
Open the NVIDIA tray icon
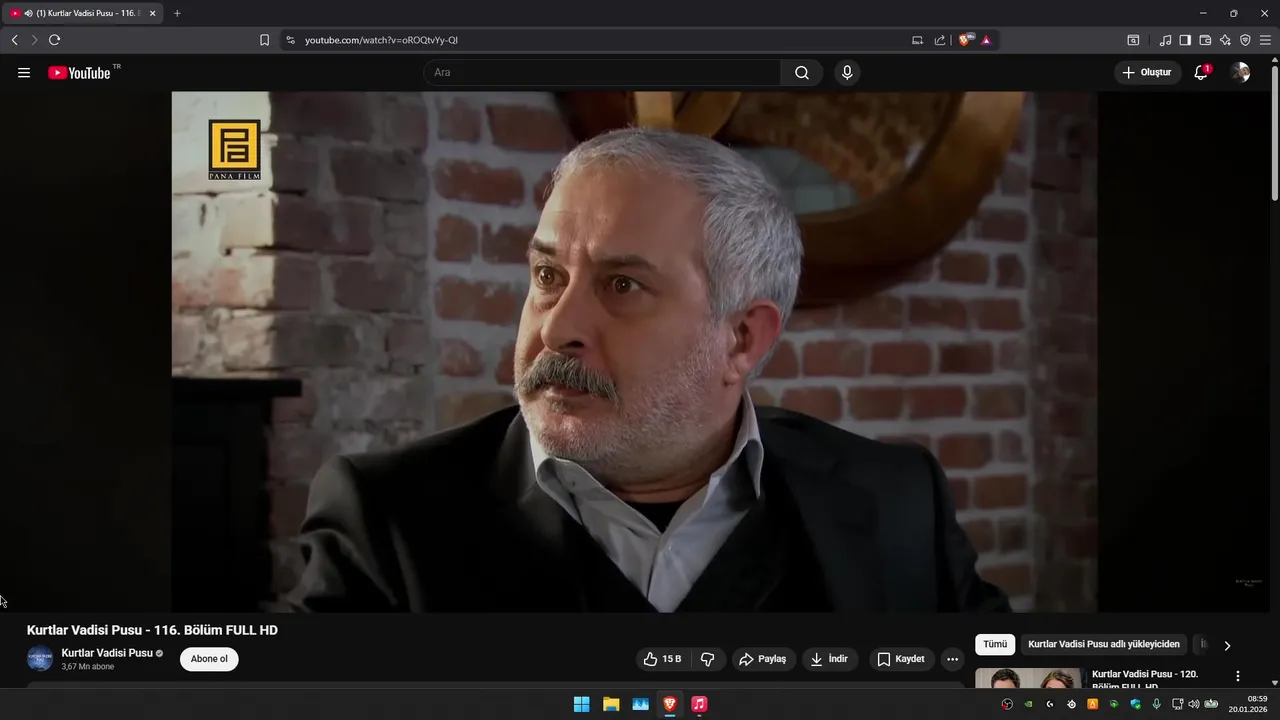1028,704
